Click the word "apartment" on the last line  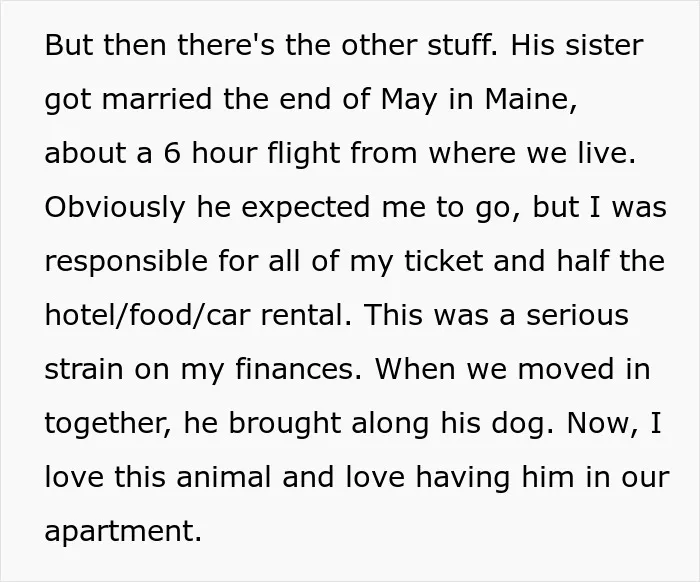[120, 531]
